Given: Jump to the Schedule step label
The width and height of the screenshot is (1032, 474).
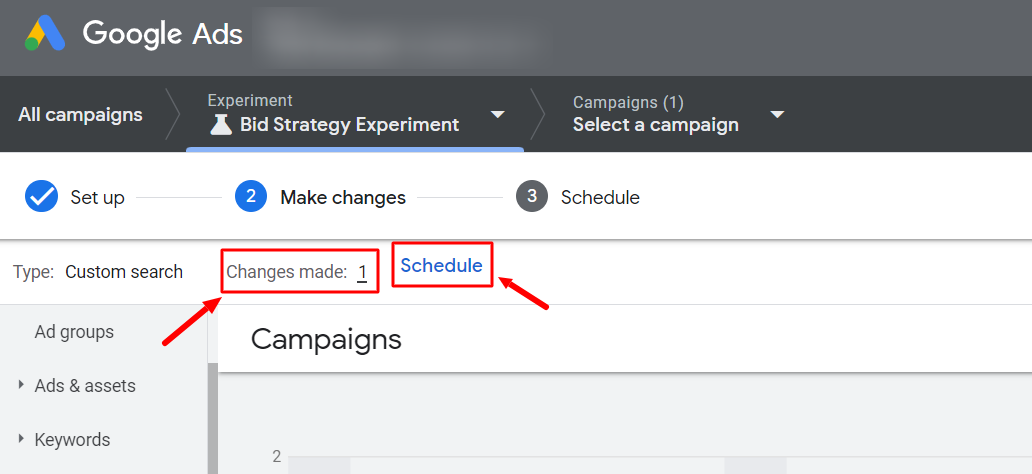Looking at the screenshot, I should [600, 198].
